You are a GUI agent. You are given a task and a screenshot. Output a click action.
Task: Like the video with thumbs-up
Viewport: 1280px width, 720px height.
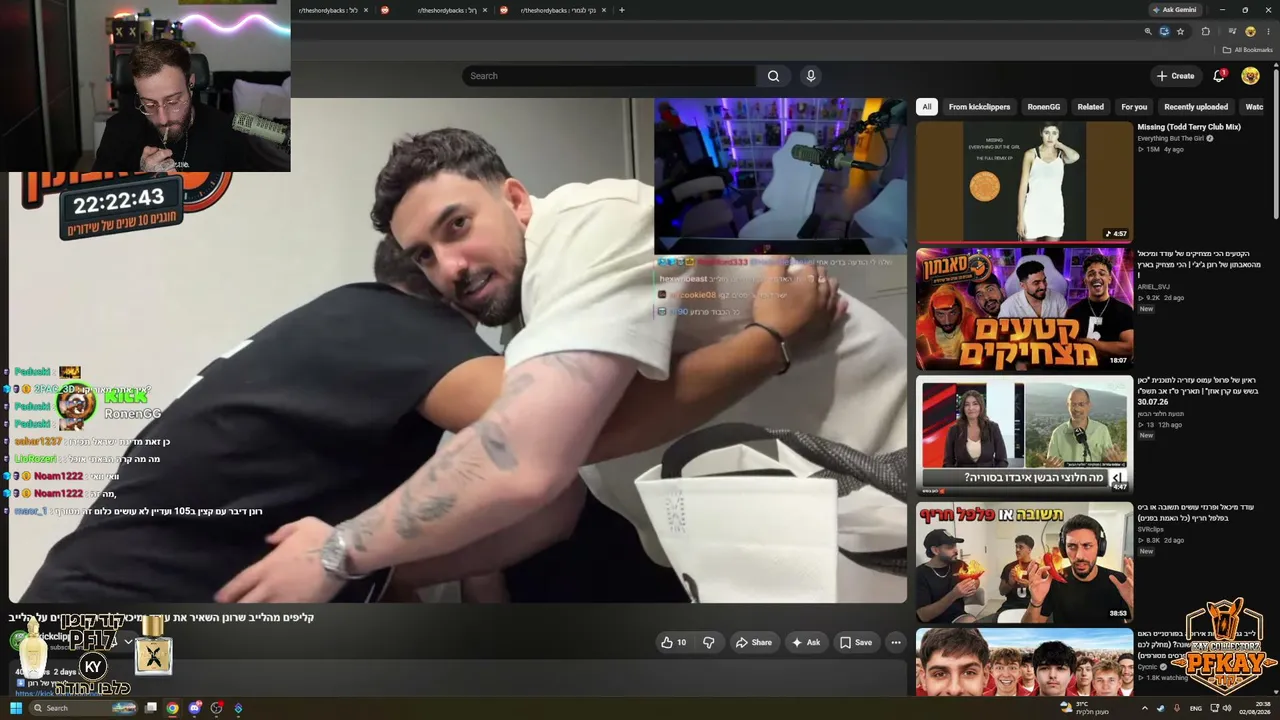click(x=674, y=642)
